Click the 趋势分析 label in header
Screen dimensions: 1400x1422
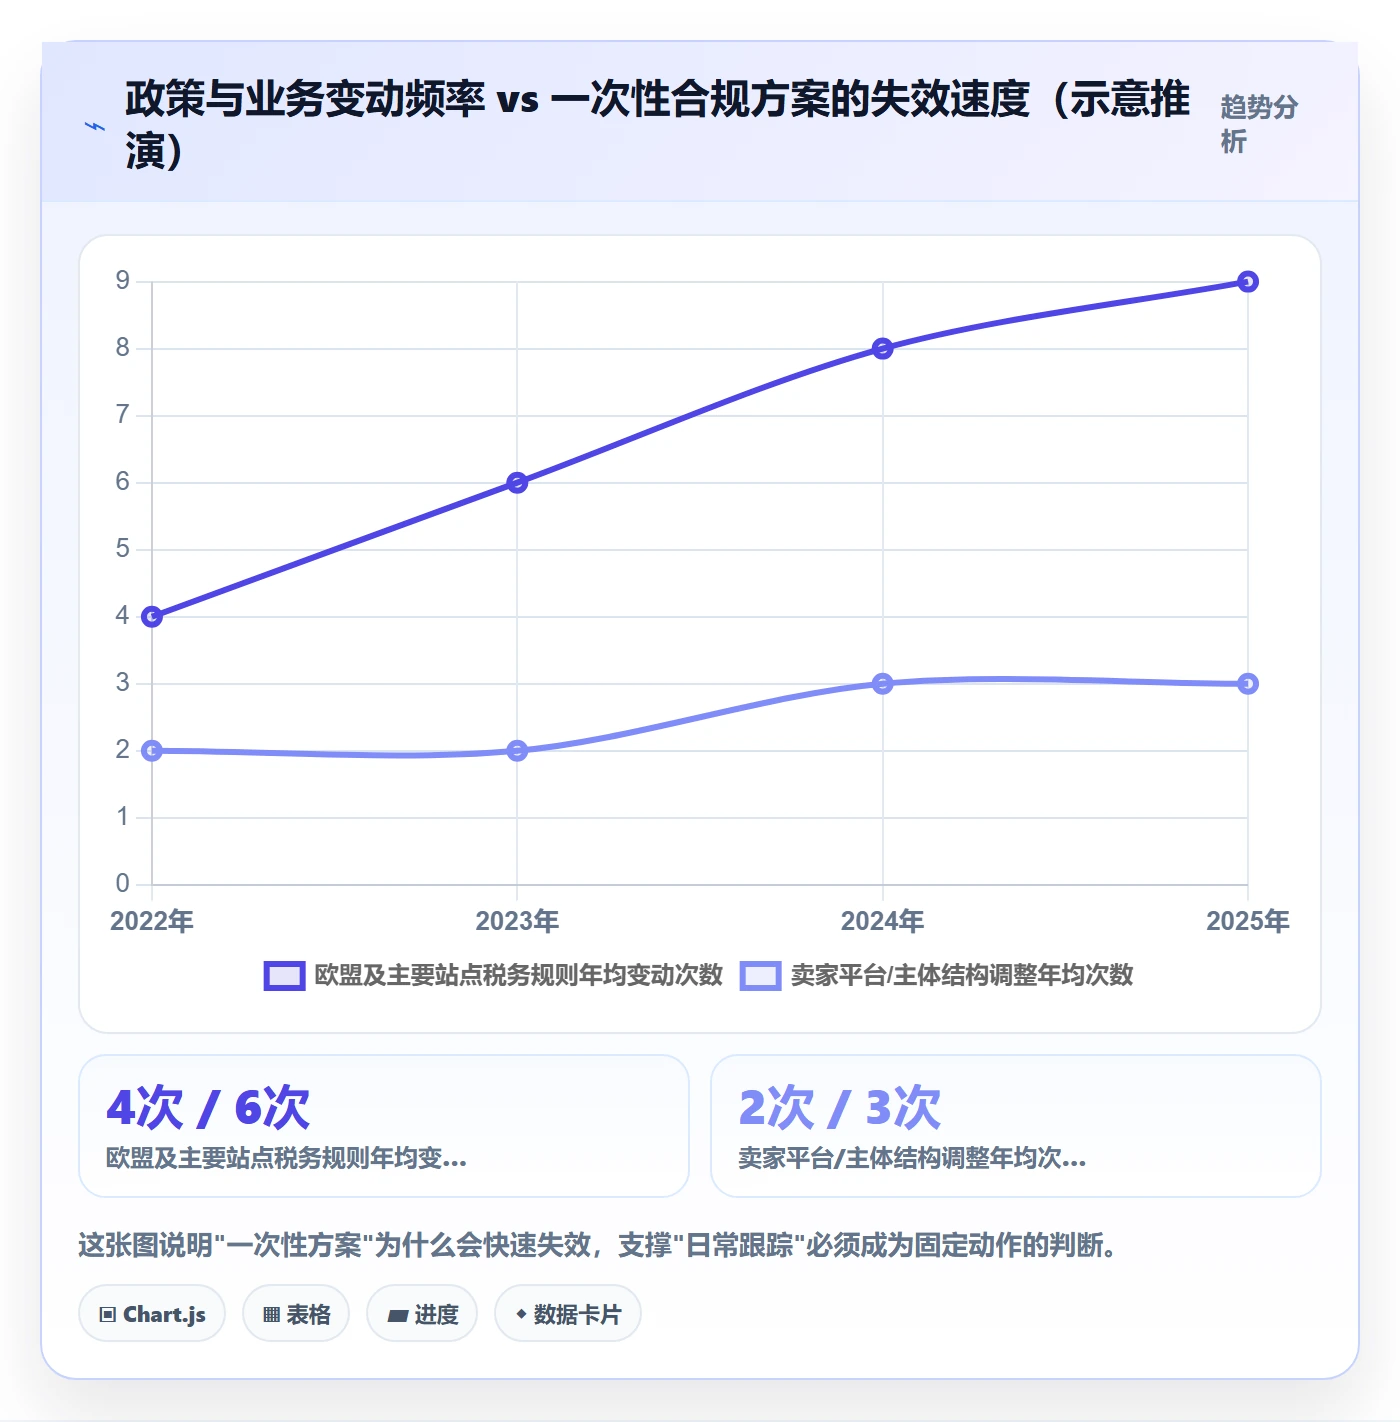(1259, 124)
